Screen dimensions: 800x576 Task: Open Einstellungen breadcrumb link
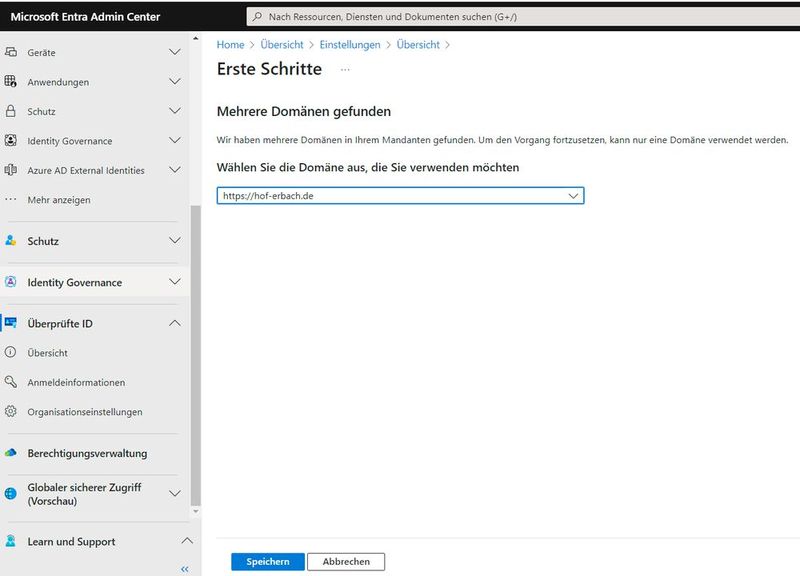(x=350, y=44)
